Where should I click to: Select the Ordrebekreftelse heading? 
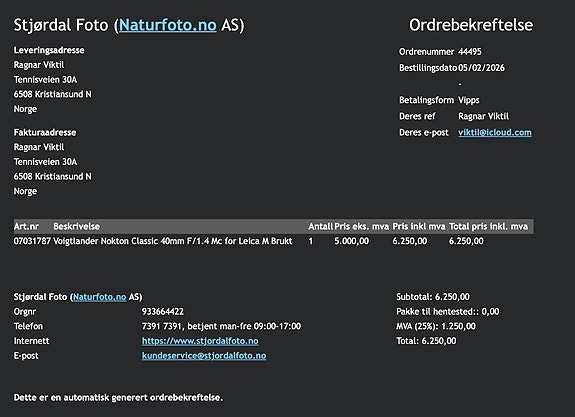click(x=471, y=25)
